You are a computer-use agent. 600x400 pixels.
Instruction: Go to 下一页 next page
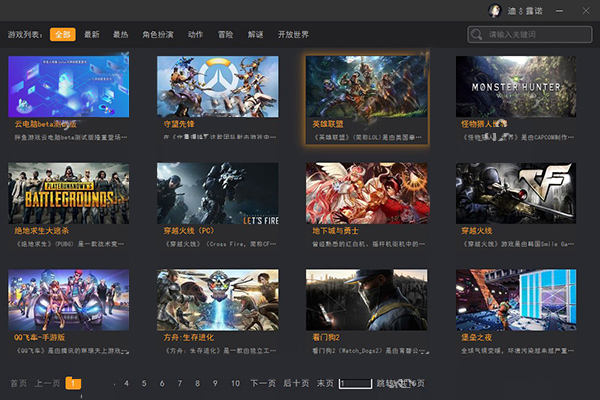click(x=263, y=383)
